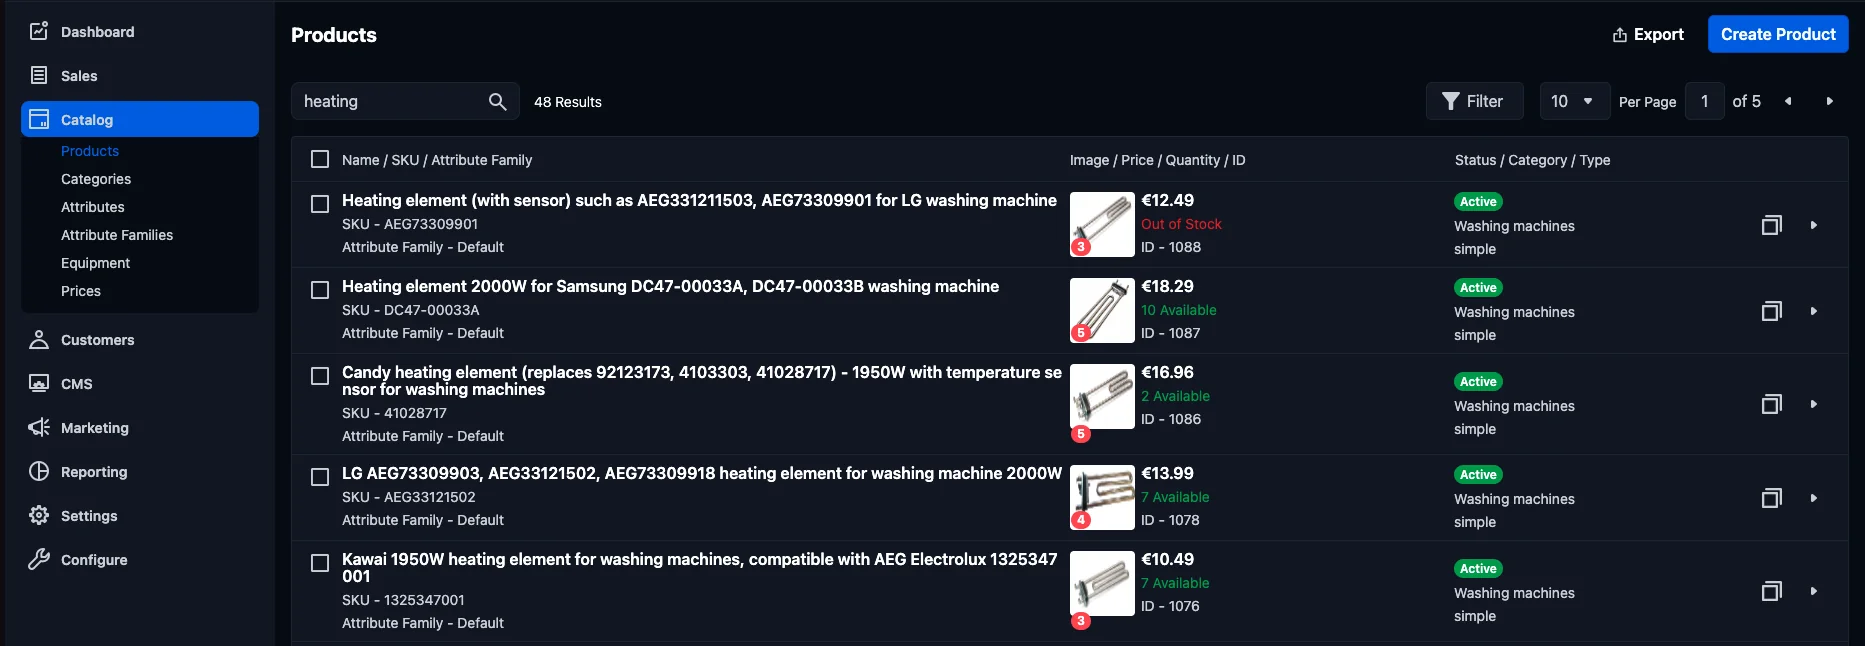1865x646 pixels.
Task: Open edit arrow for product ID 1086
Action: [1813, 404]
